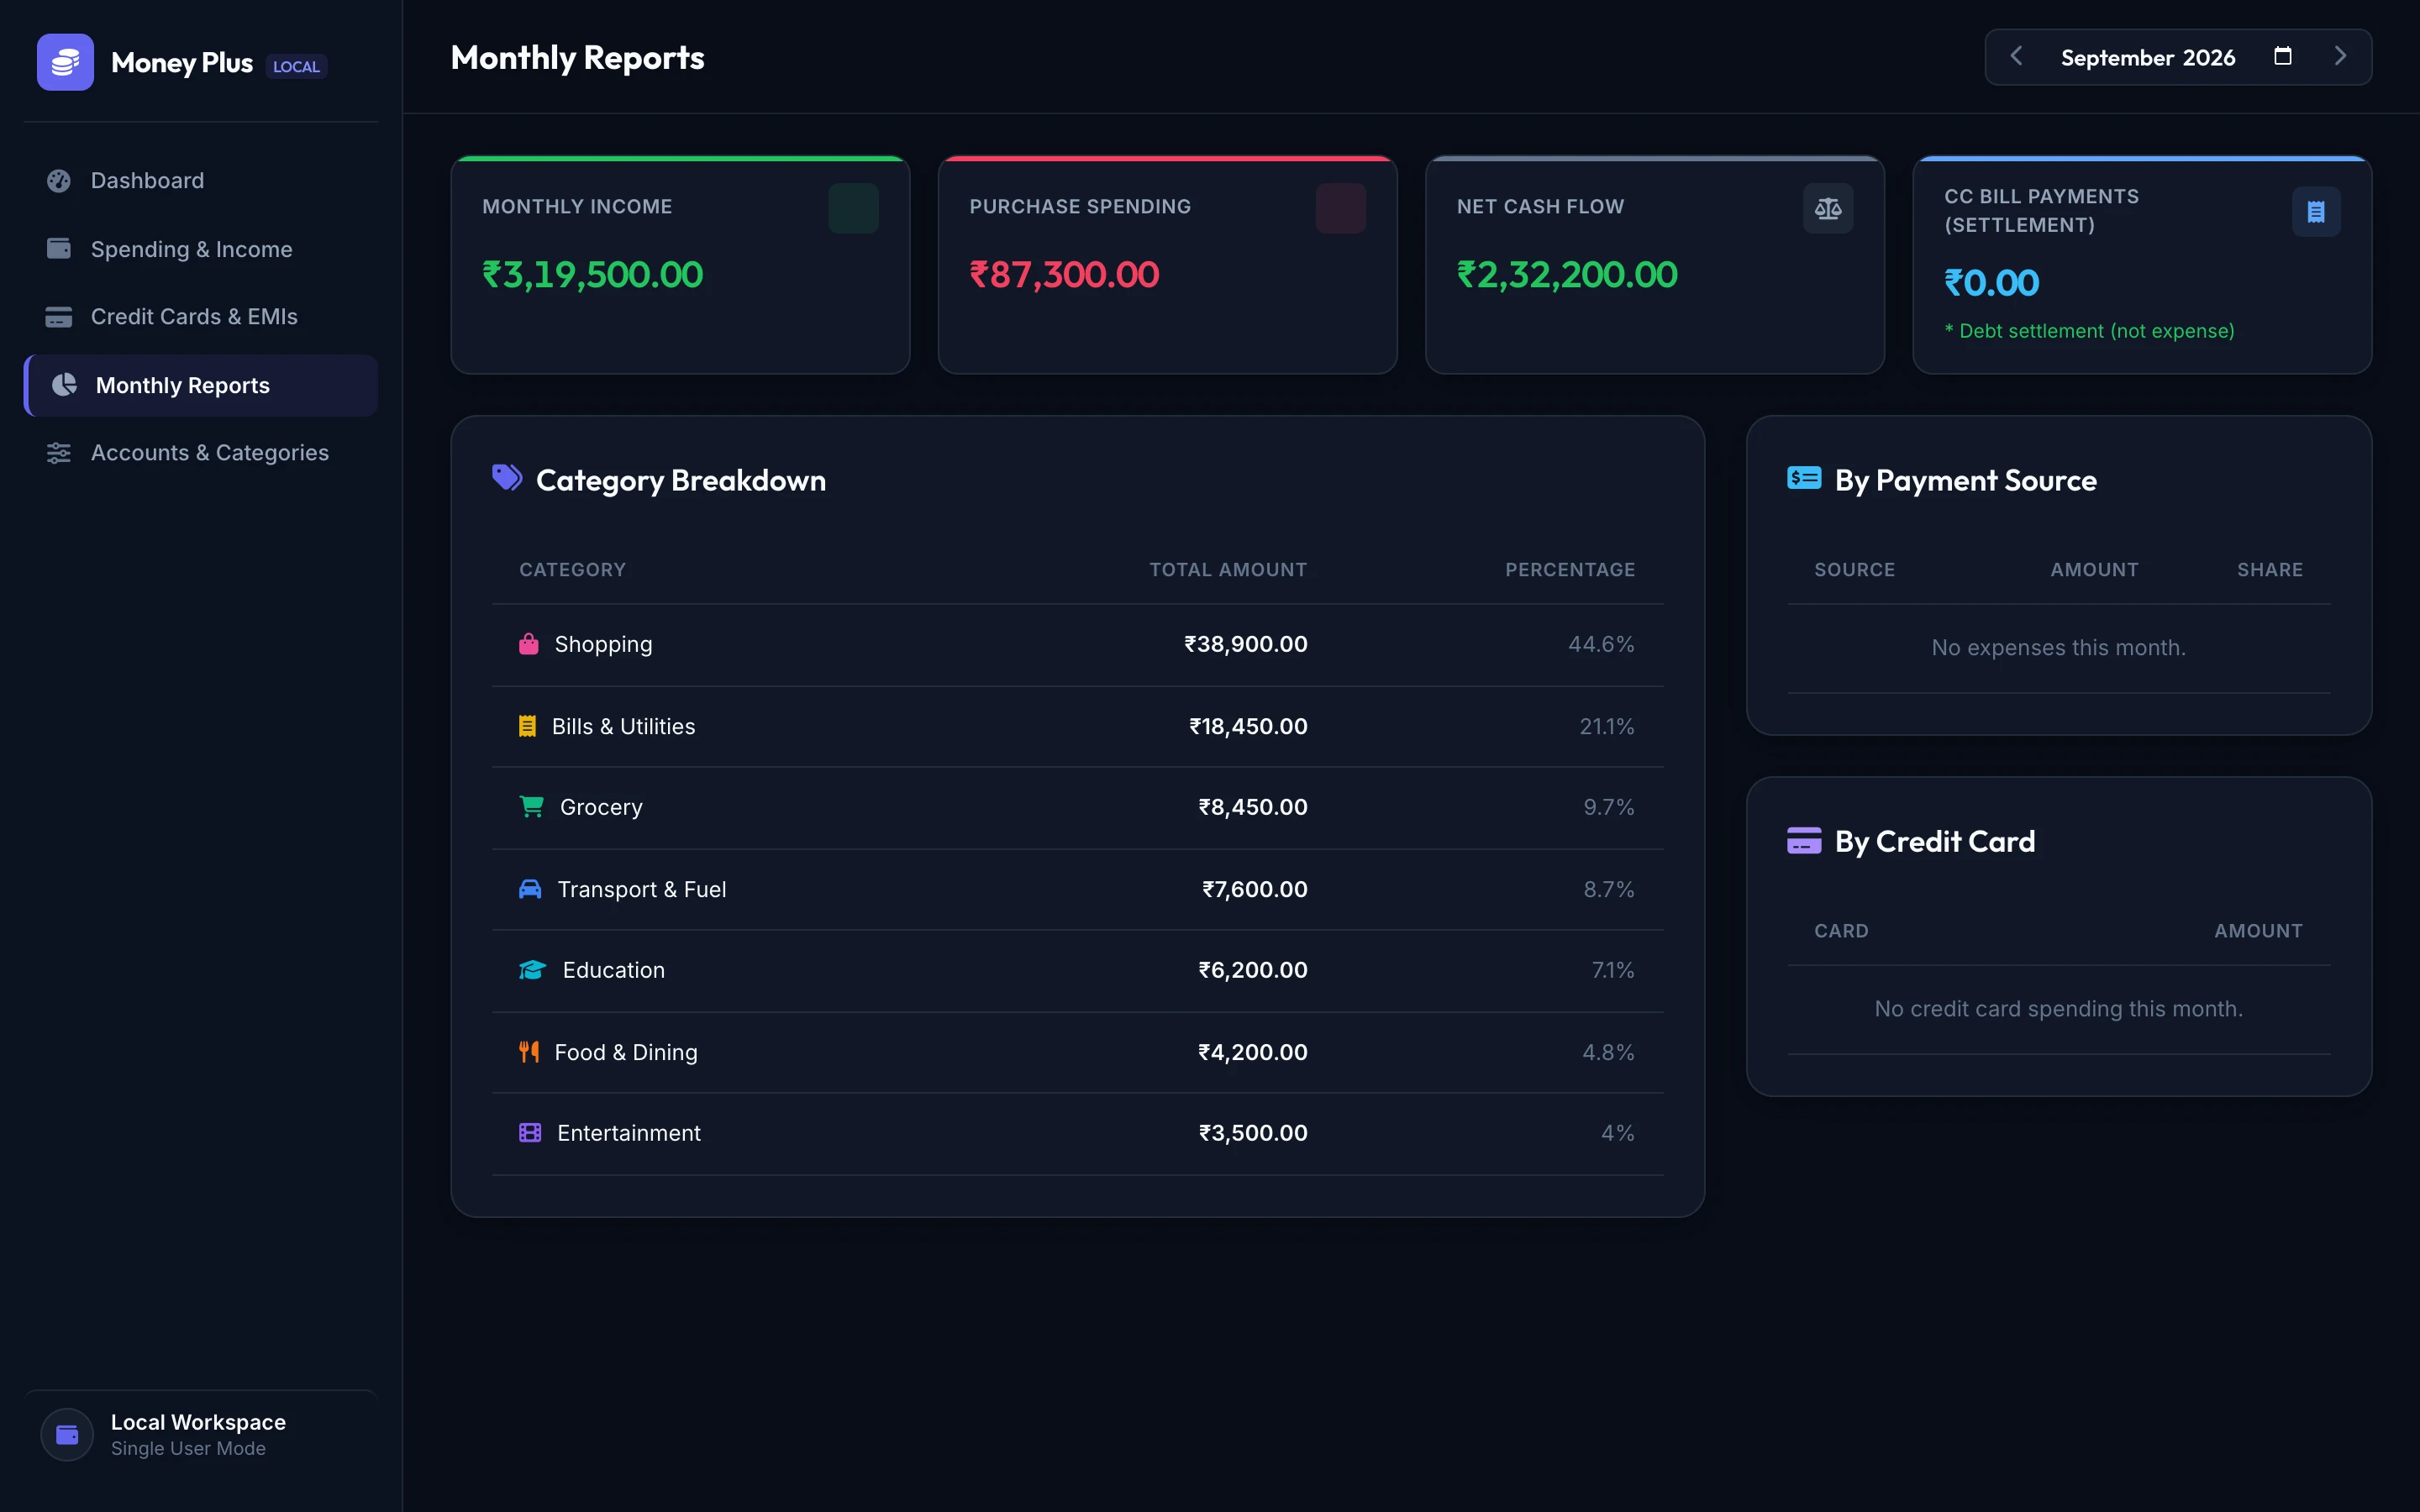The height and width of the screenshot is (1512, 2420).
Task: Click the Money Plus coin-stack logo
Action: [65, 62]
